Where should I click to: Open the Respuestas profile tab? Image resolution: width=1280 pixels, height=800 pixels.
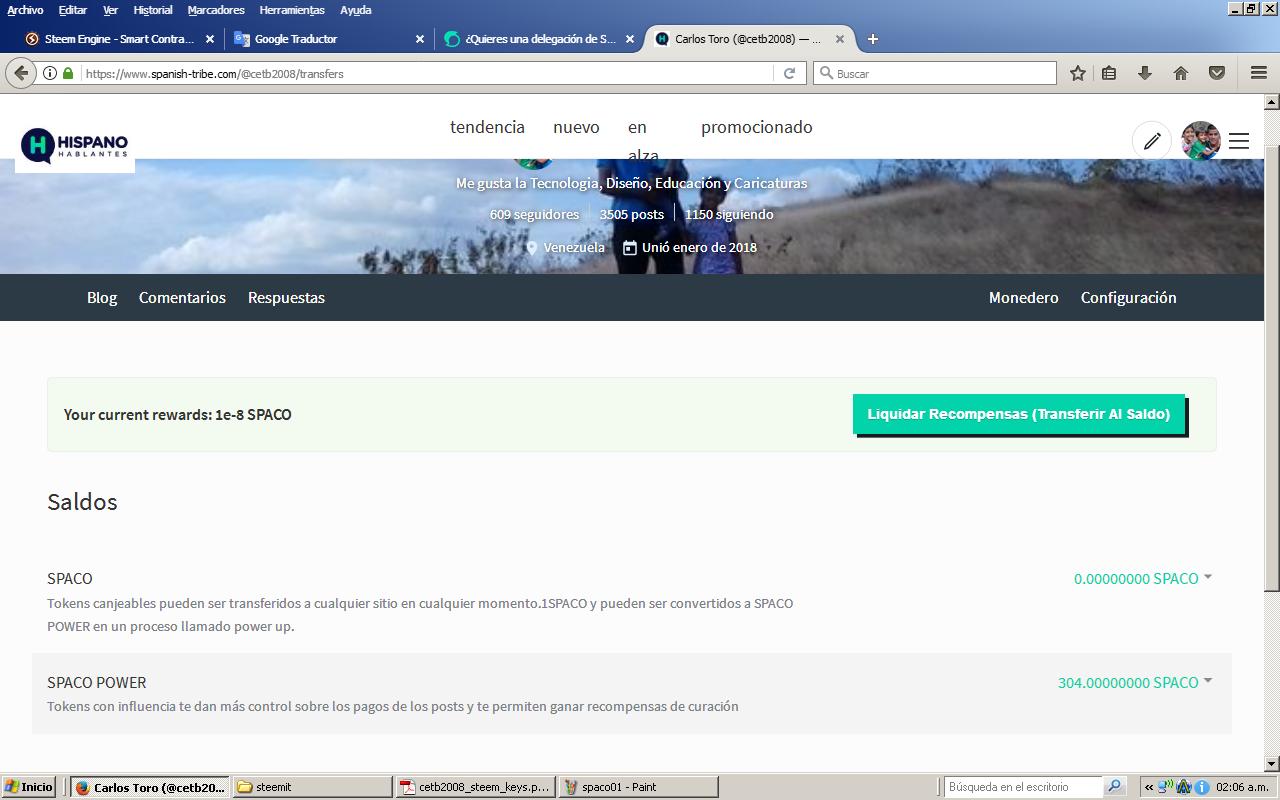pos(286,297)
